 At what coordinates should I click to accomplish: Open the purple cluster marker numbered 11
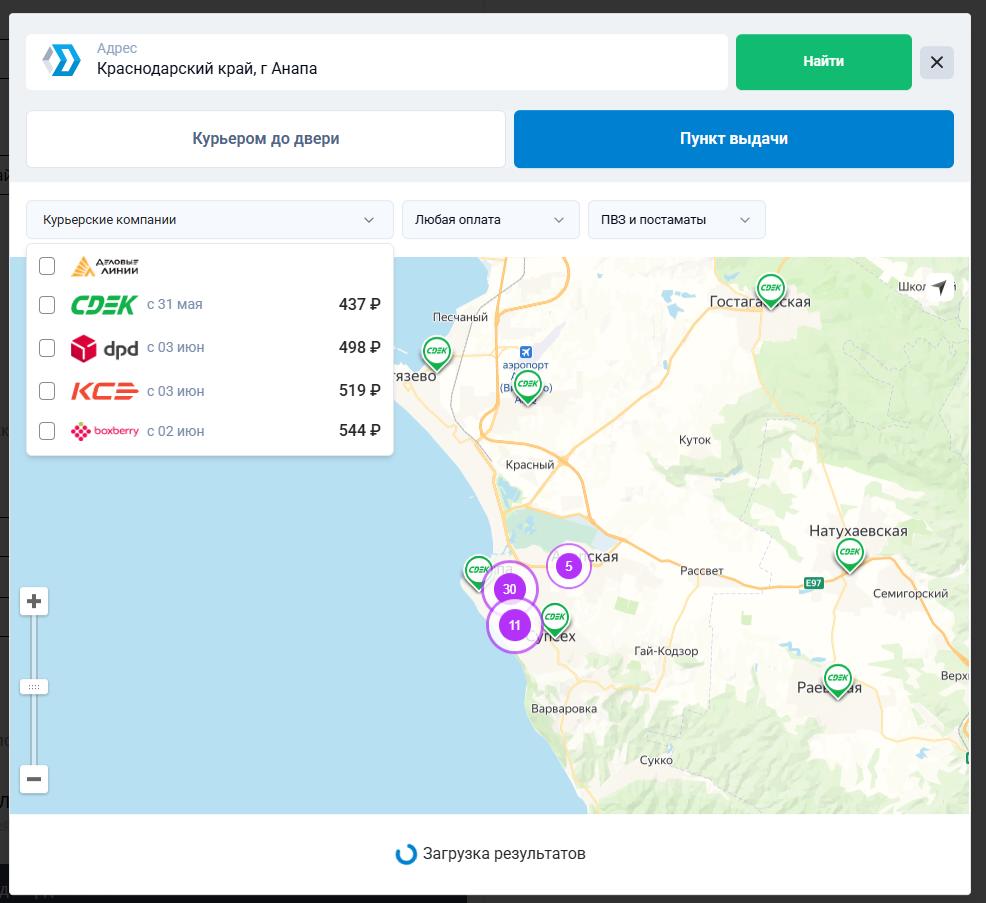click(x=514, y=626)
